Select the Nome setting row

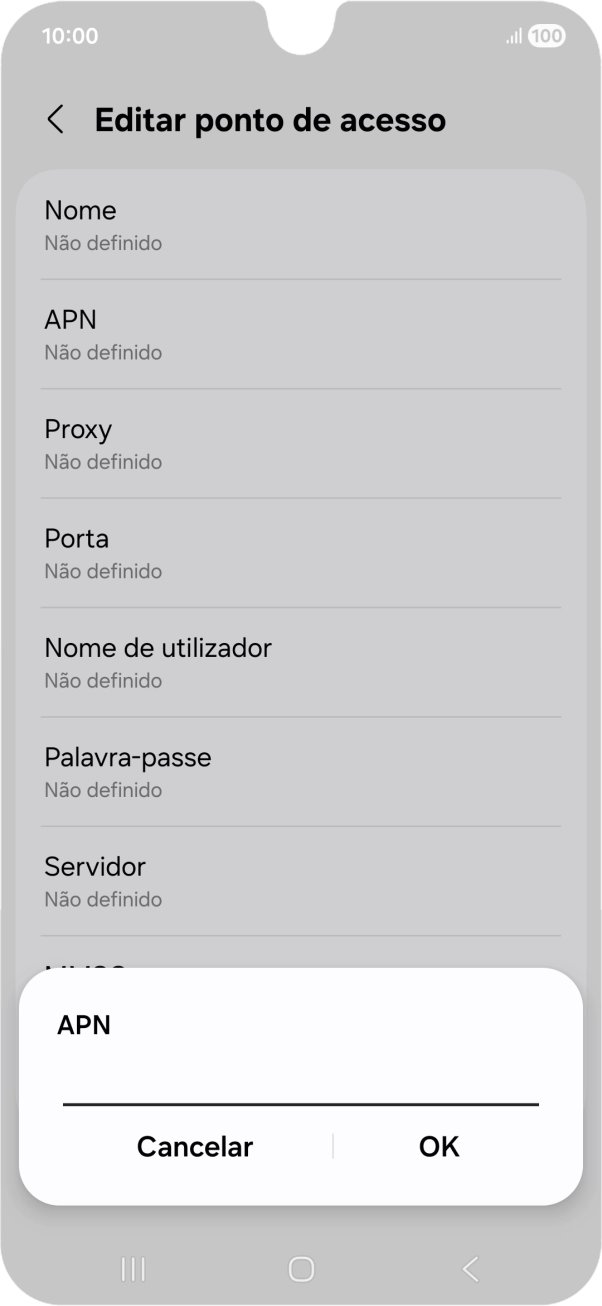[300, 225]
